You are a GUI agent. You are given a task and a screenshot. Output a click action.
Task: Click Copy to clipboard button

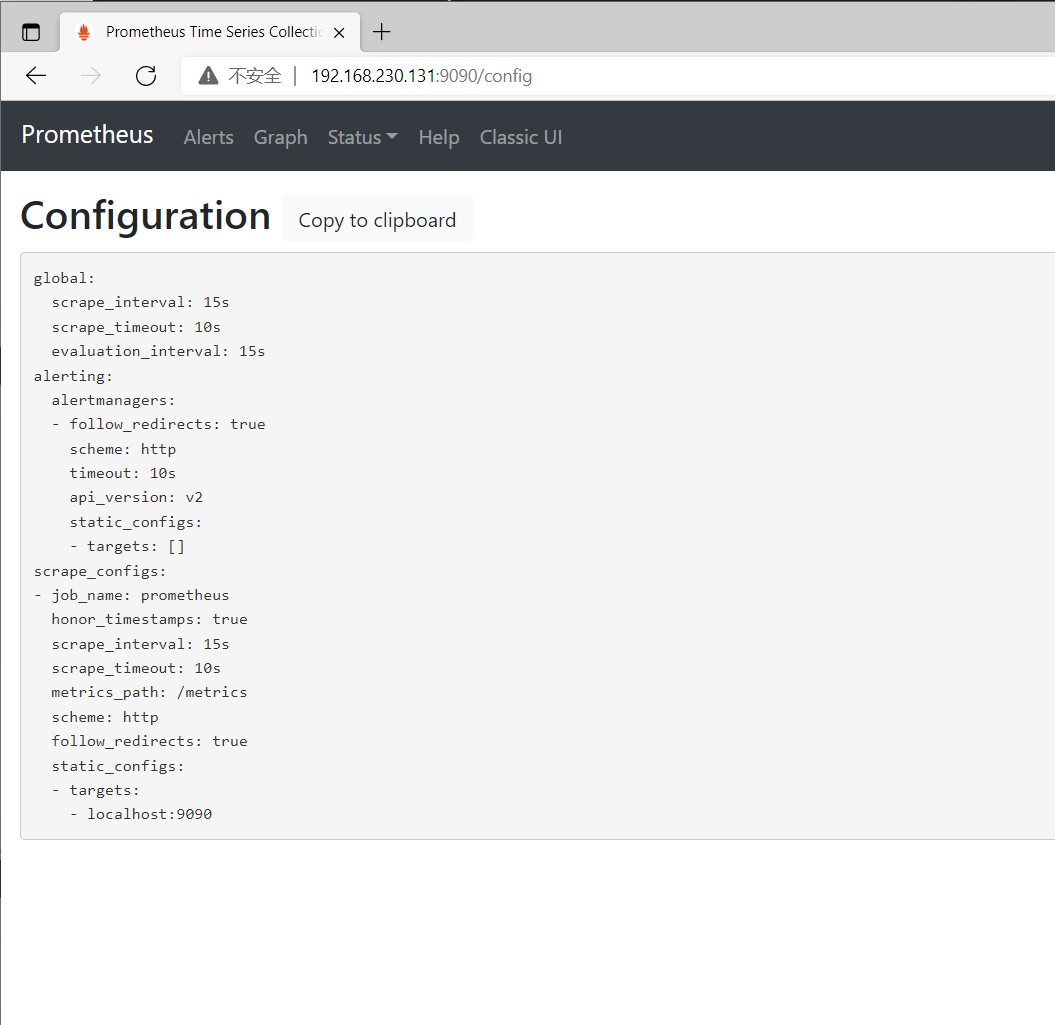pos(377,219)
